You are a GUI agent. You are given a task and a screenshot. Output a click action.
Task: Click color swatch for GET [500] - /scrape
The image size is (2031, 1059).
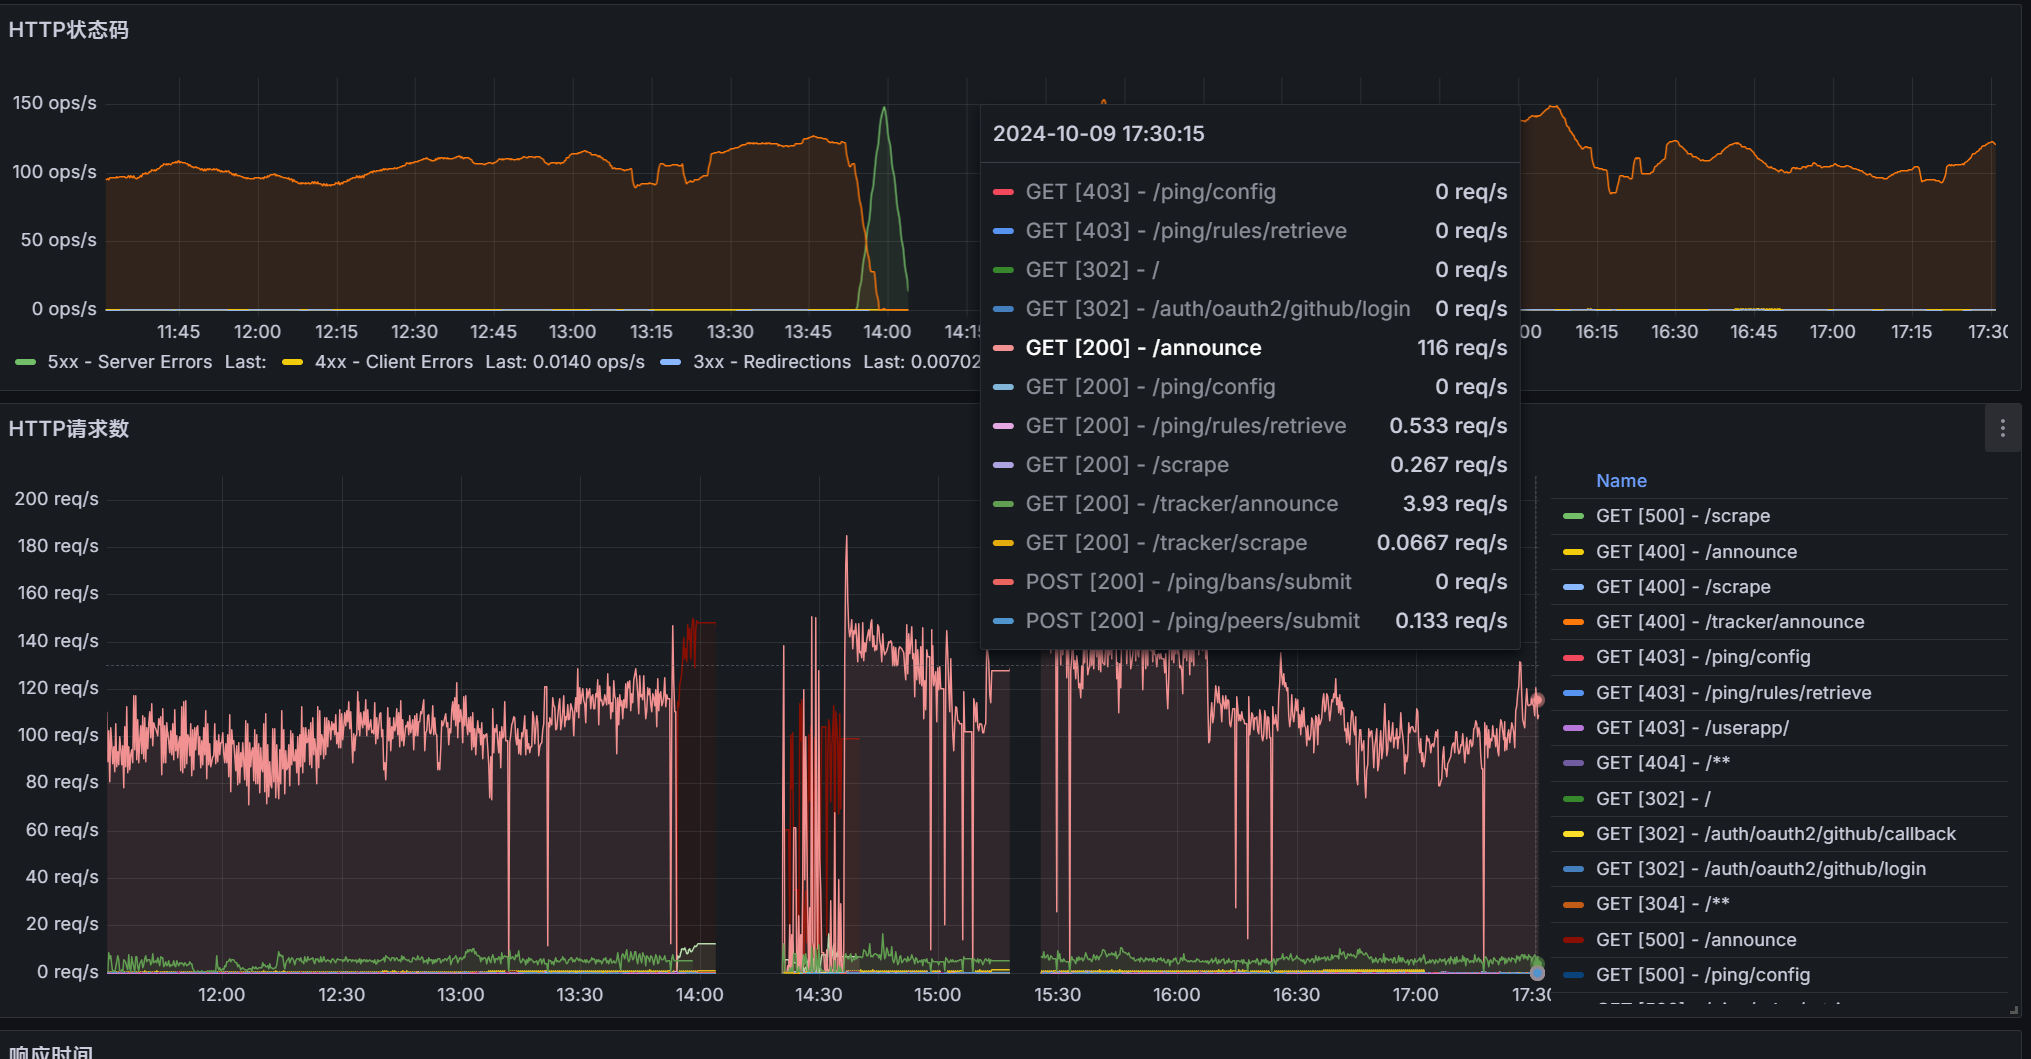tap(1573, 516)
